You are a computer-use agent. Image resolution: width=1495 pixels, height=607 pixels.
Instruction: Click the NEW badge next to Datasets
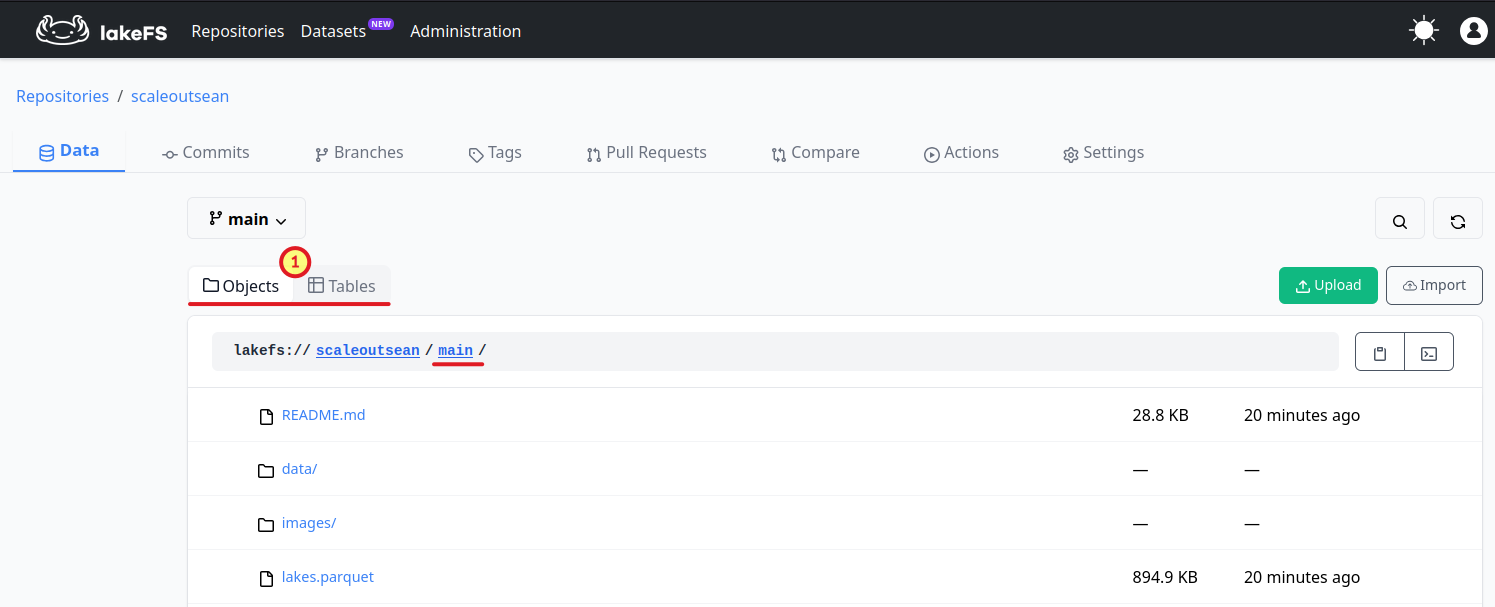380,23
